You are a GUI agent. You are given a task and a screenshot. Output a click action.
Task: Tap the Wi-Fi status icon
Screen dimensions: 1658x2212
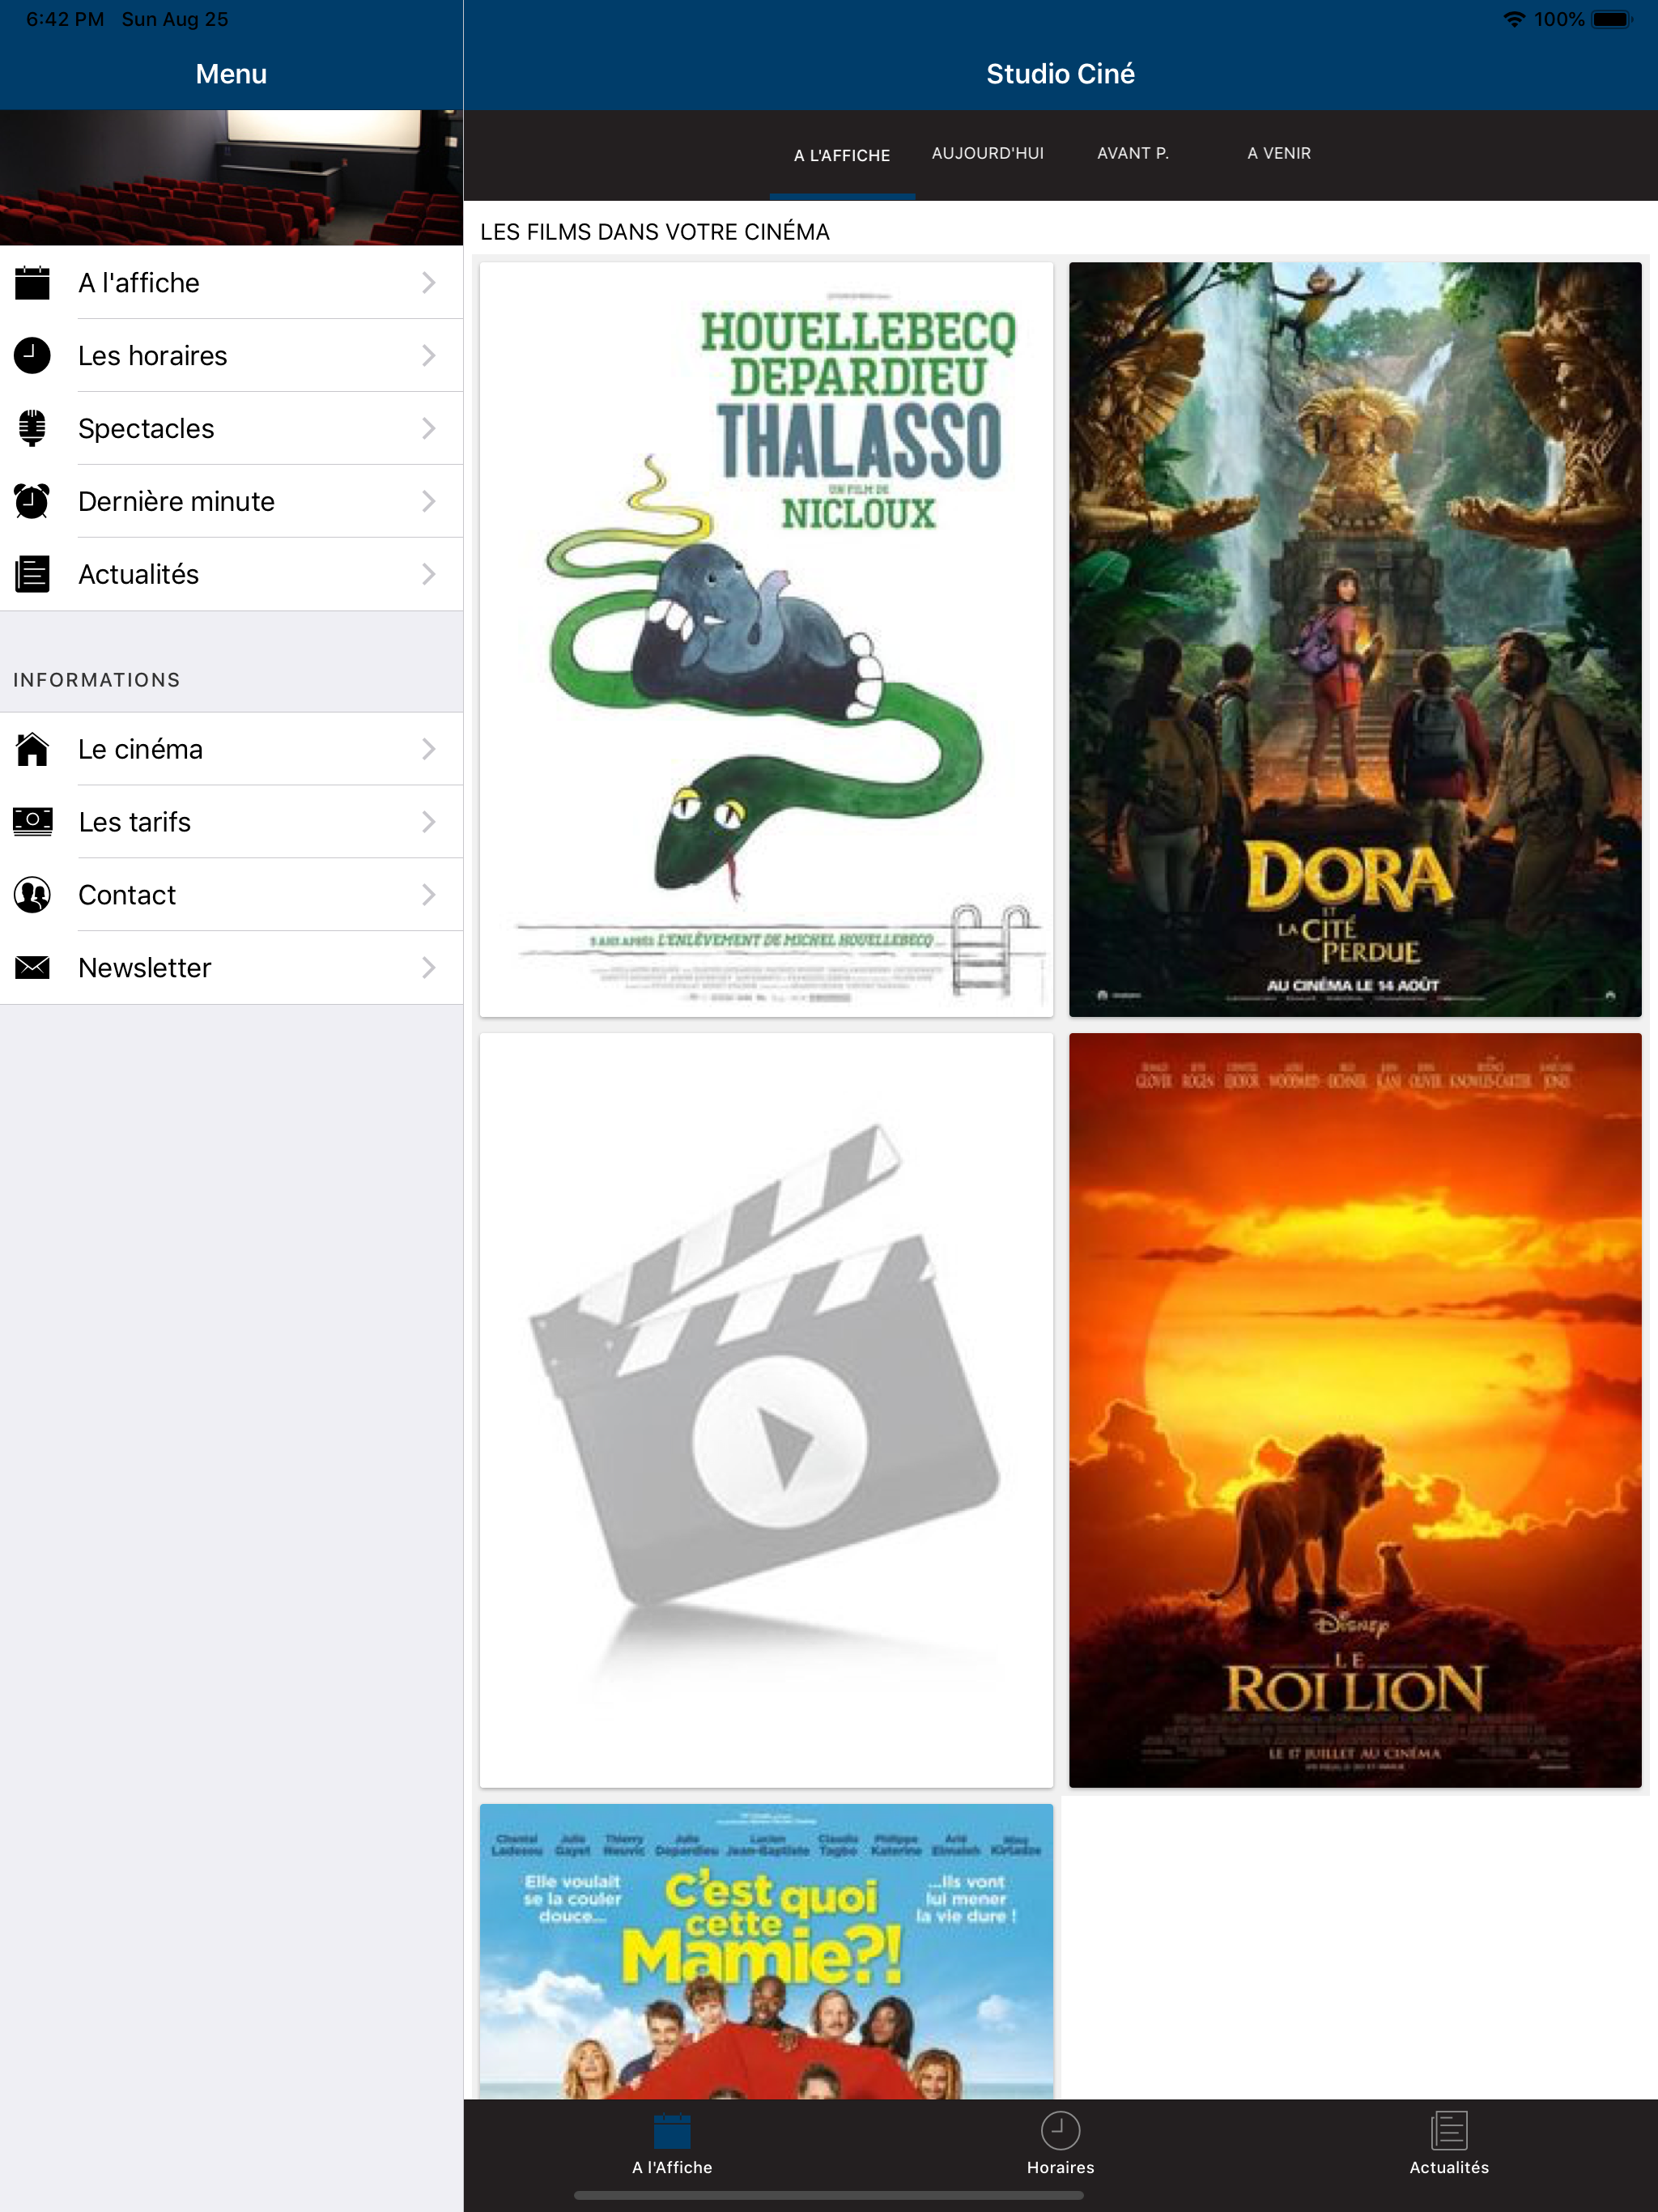pyautogui.click(x=1514, y=19)
